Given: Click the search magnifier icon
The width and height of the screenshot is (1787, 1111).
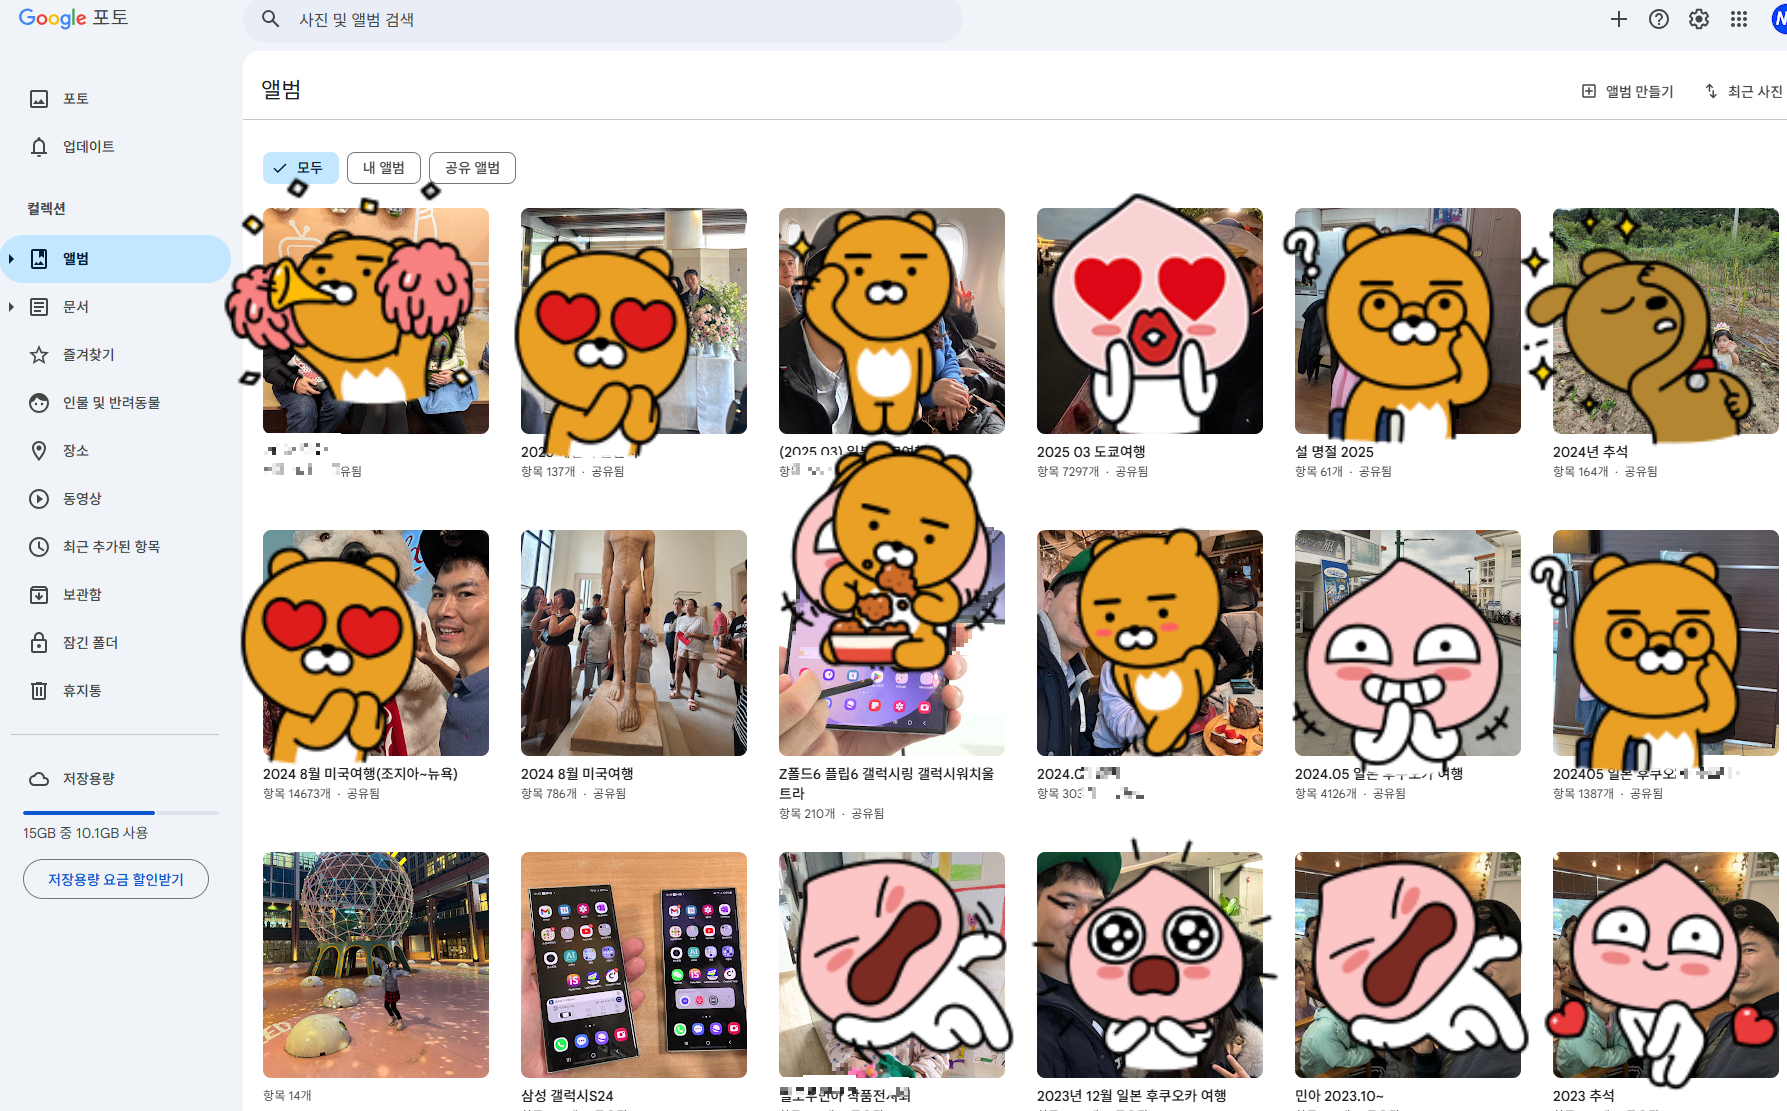Looking at the screenshot, I should 270,19.
